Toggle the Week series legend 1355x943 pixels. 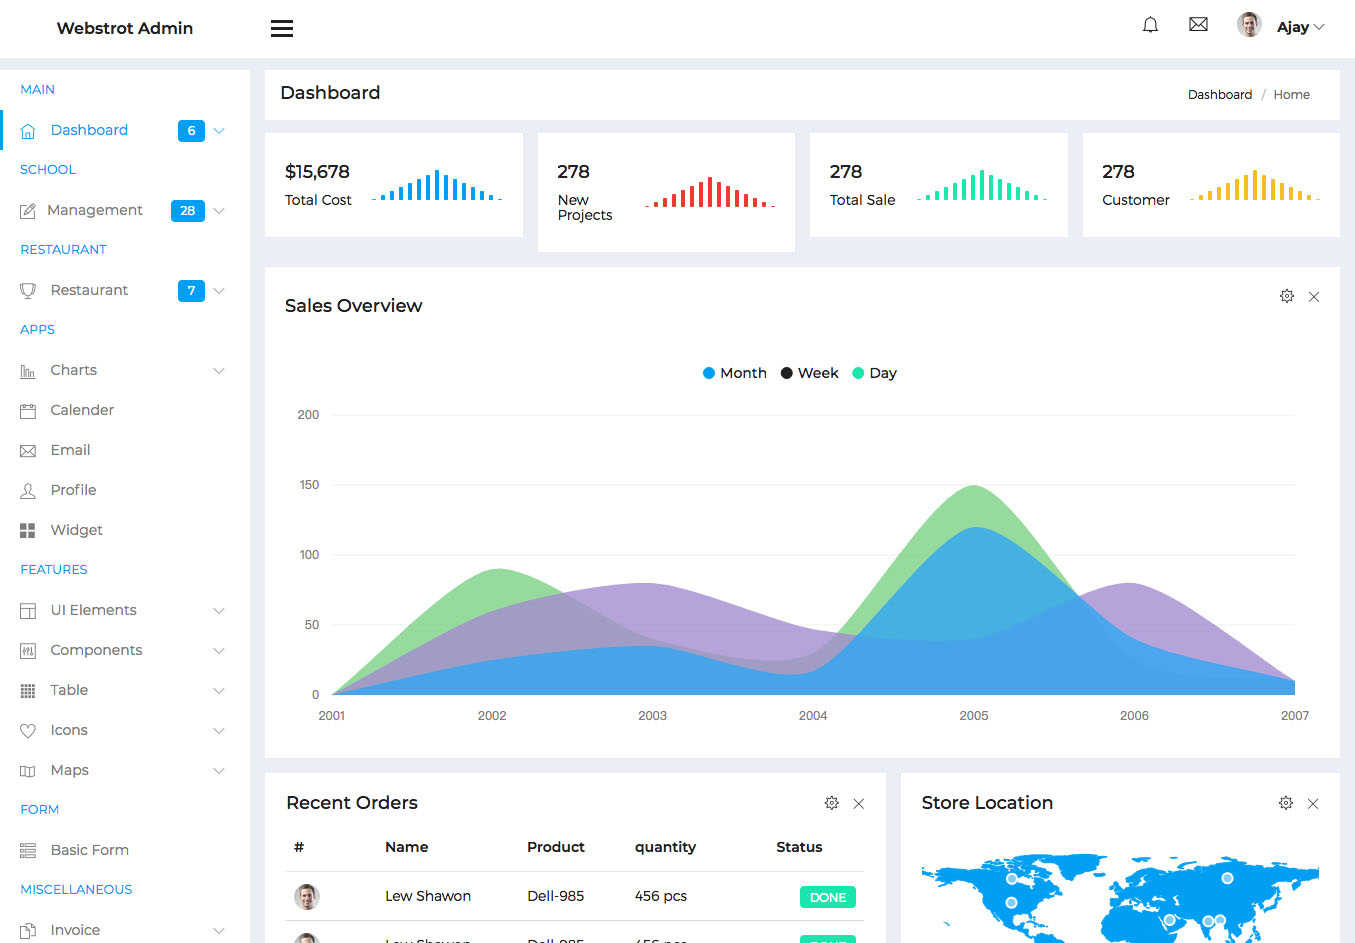(x=809, y=373)
